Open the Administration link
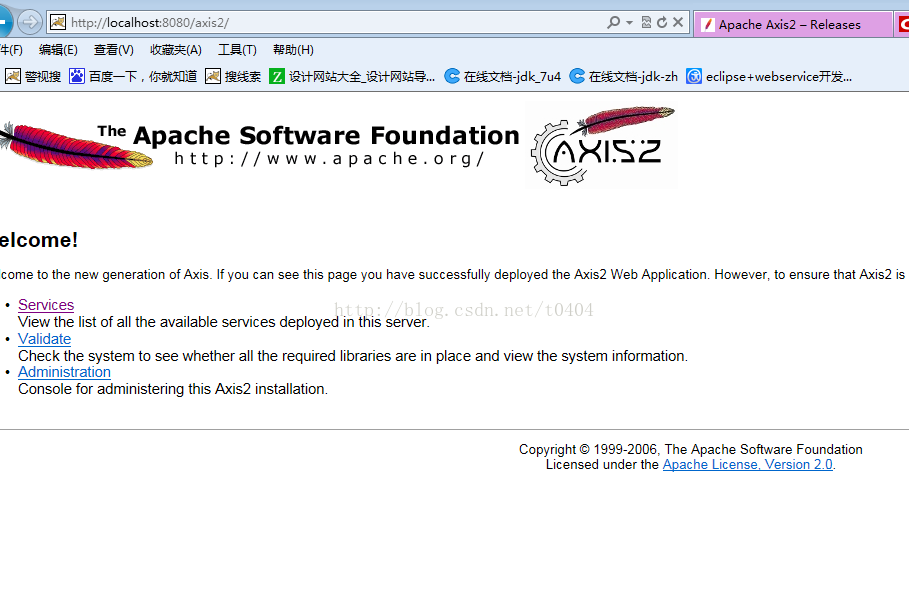 64,372
